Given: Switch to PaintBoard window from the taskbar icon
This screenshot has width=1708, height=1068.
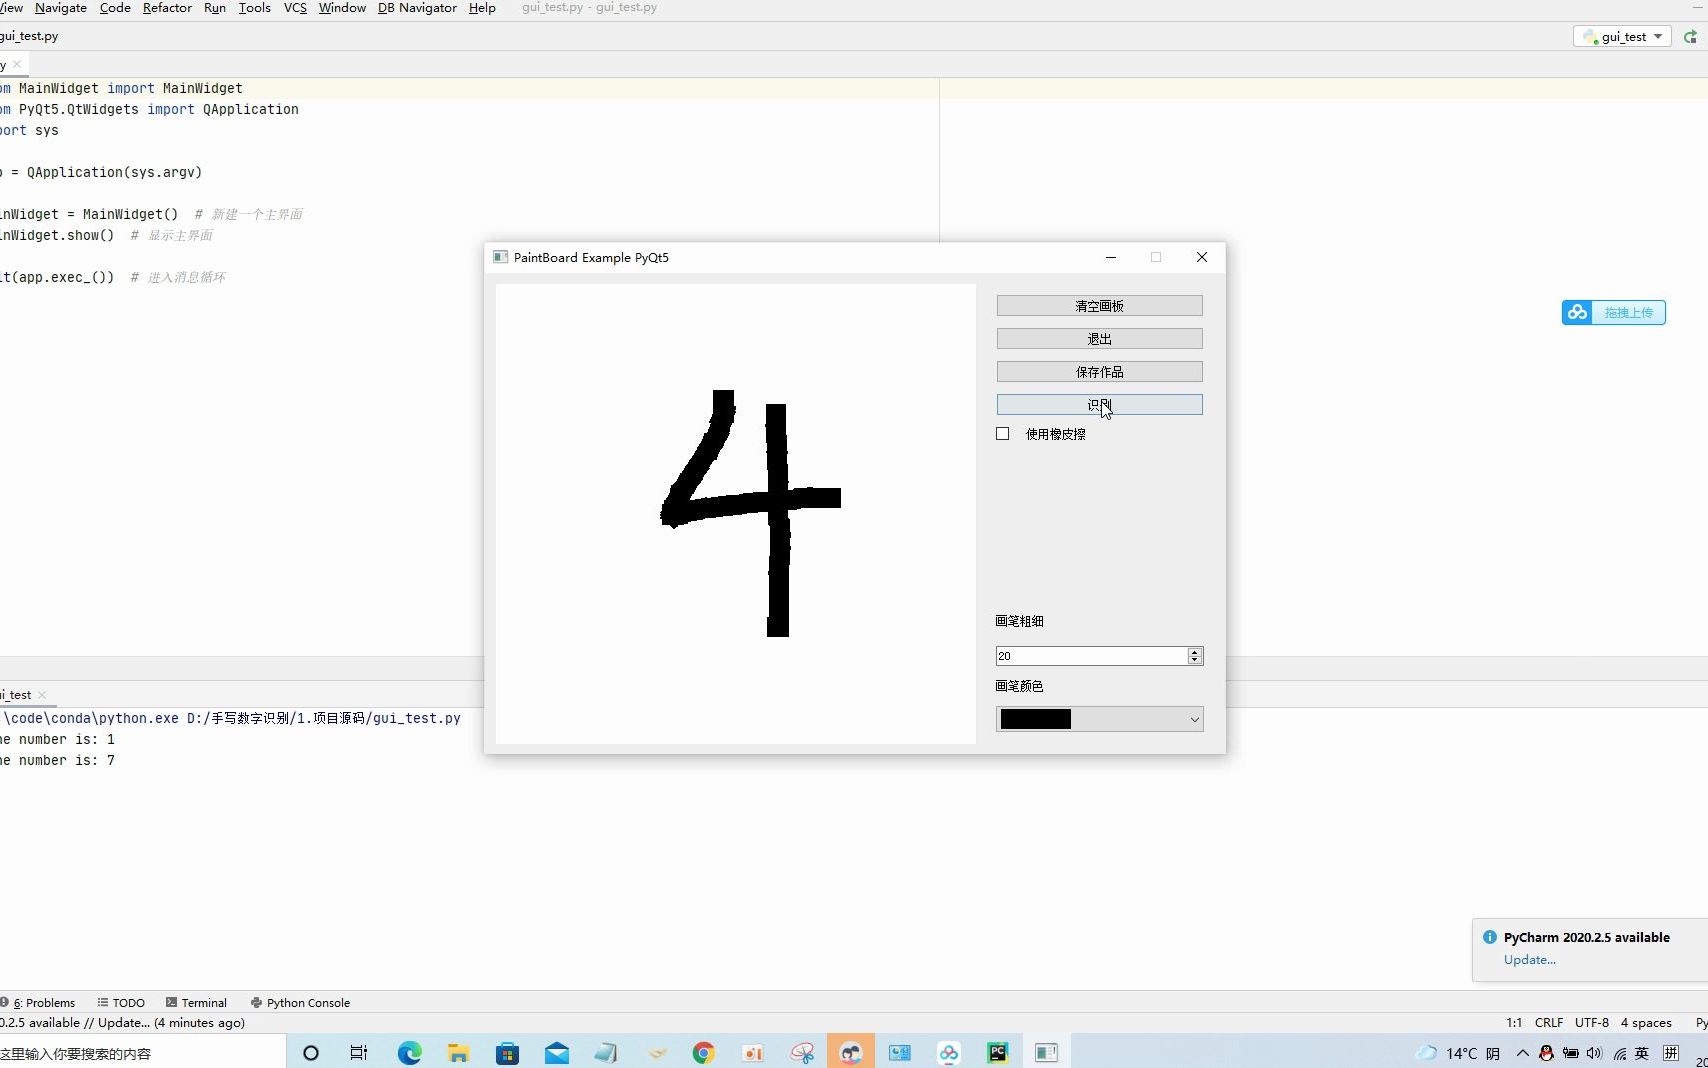Looking at the screenshot, I should click(x=1047, y=1053).
